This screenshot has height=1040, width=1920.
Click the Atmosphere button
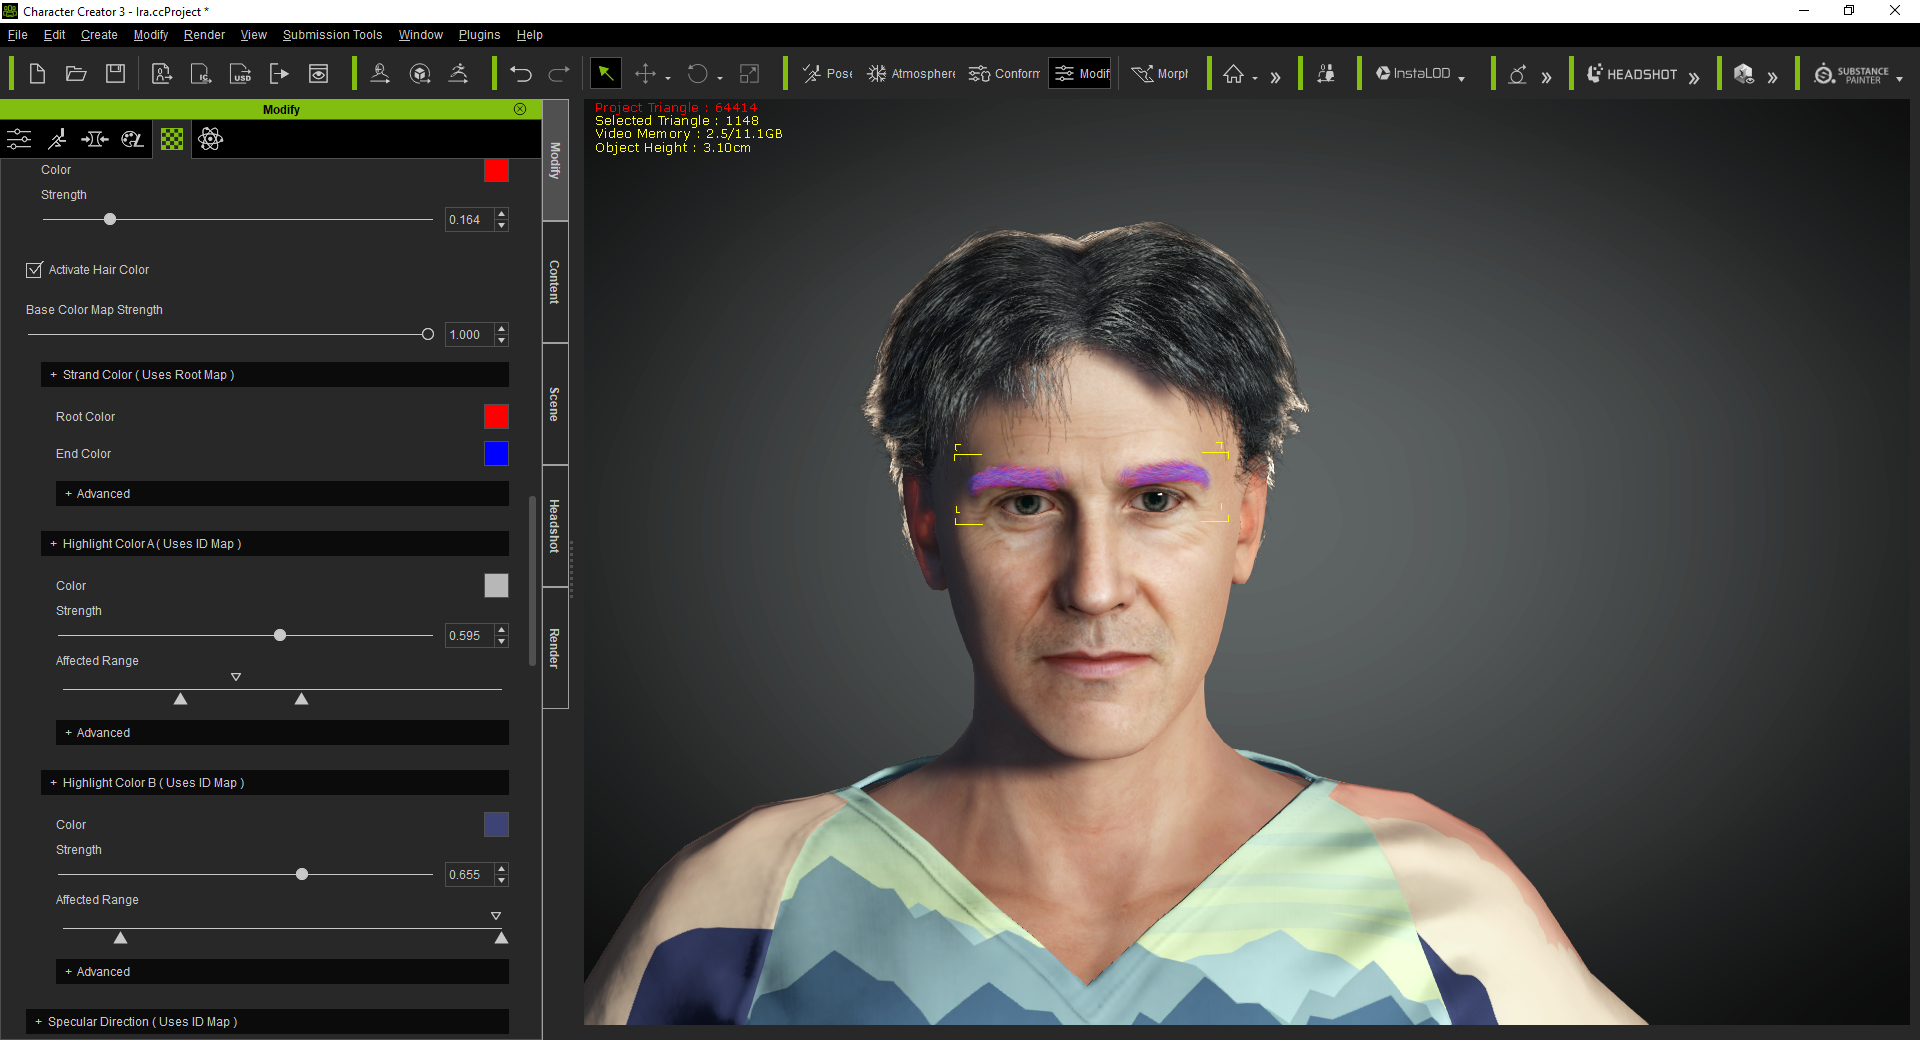pyautogui.click(x=911, y=74)
